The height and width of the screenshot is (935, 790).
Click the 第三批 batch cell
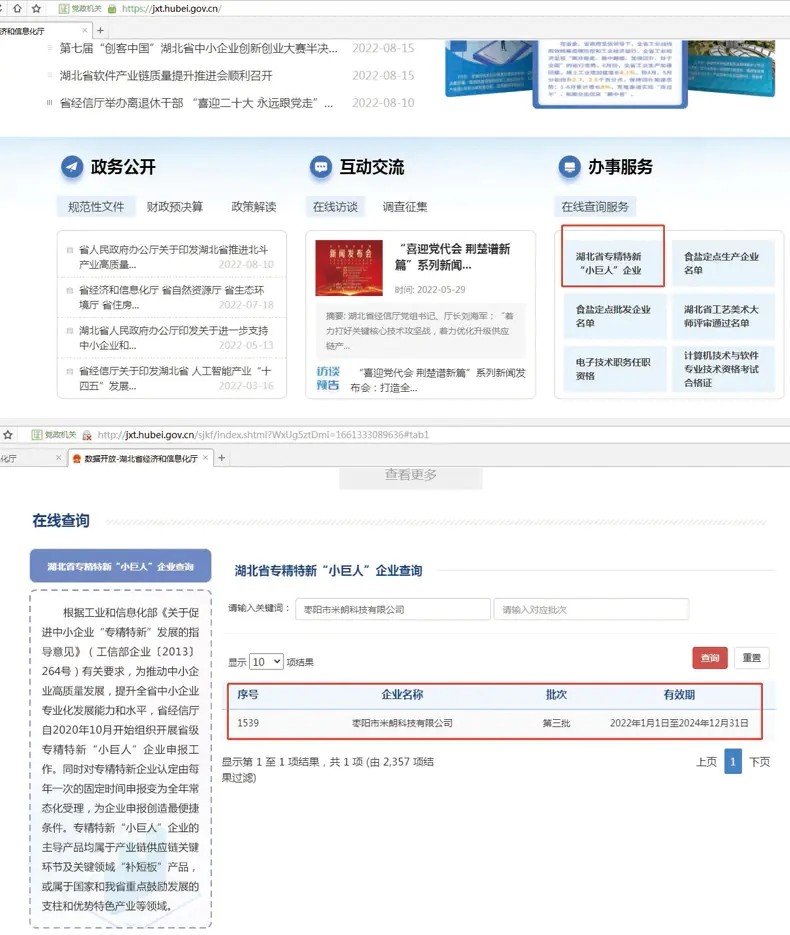tap(556, 723)
